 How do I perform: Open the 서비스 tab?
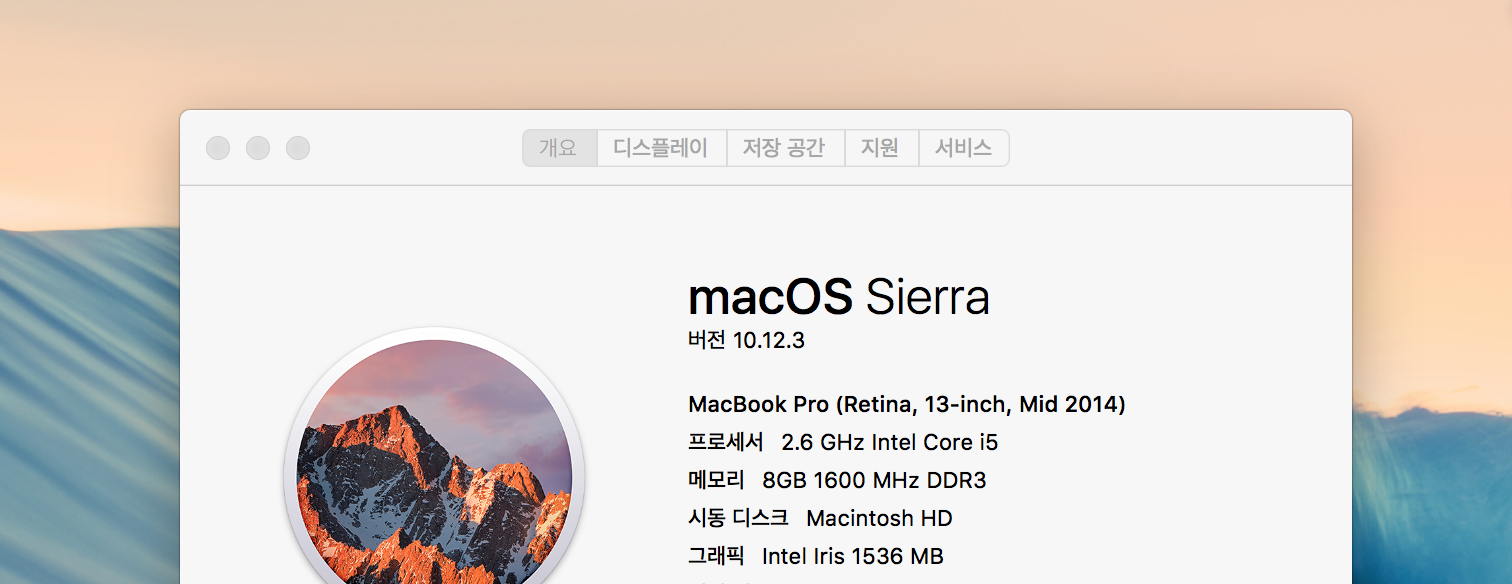[x=963, y=148]
